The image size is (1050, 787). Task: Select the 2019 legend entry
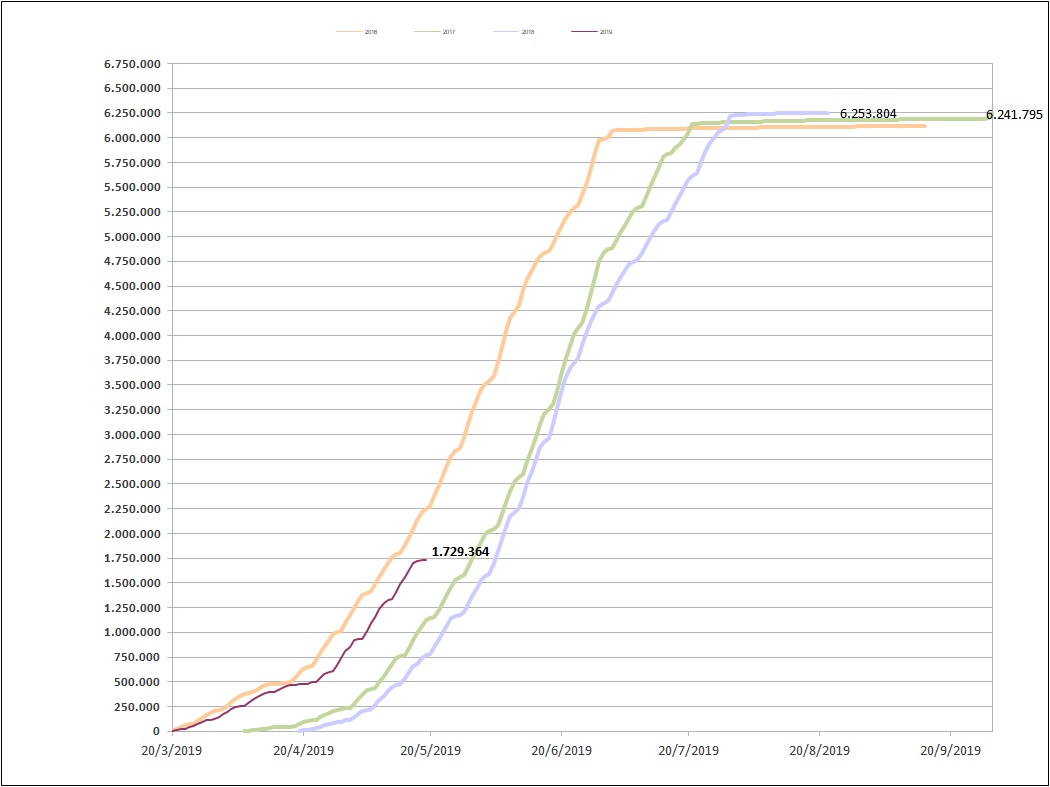pyautogui.click(x=607, y=32)
